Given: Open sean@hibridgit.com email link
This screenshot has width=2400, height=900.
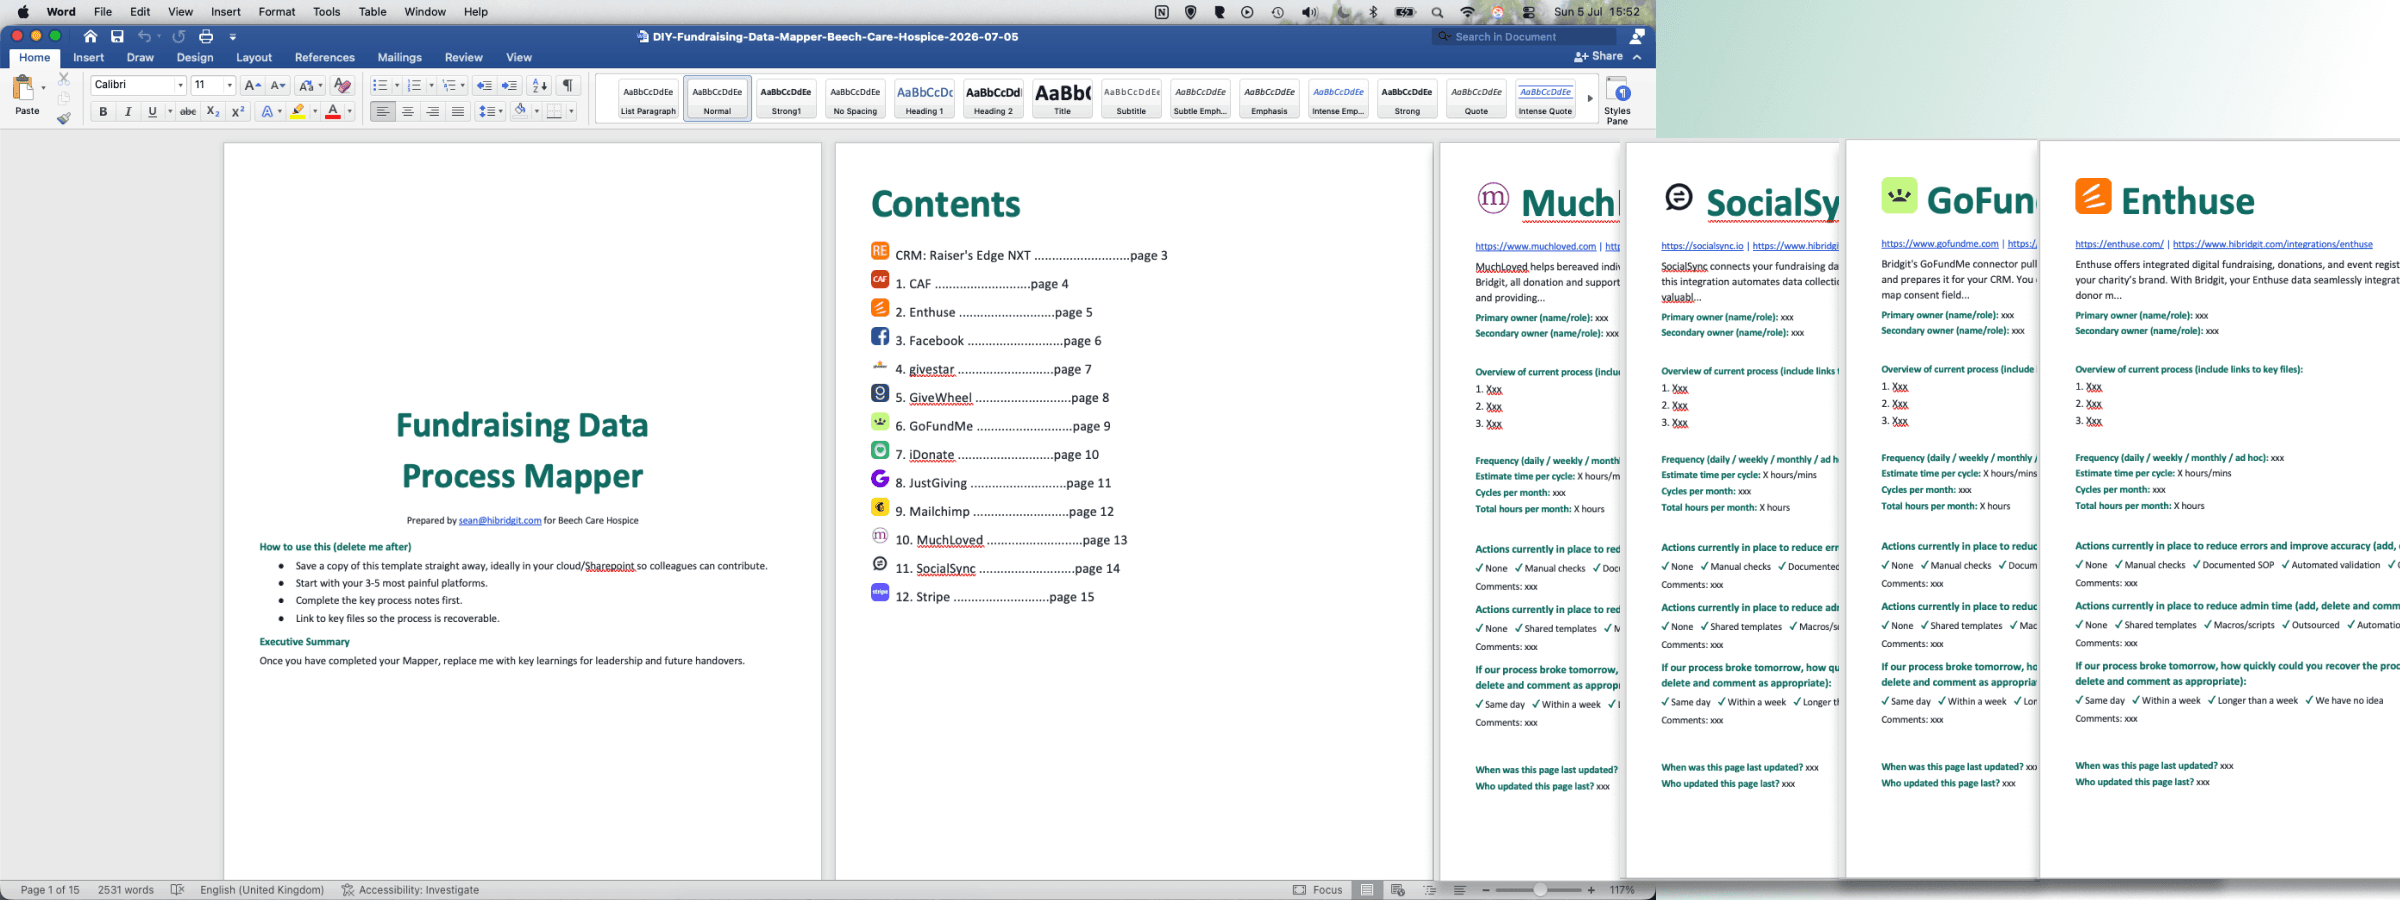Looking at the screenshot, I should point(500,520).
